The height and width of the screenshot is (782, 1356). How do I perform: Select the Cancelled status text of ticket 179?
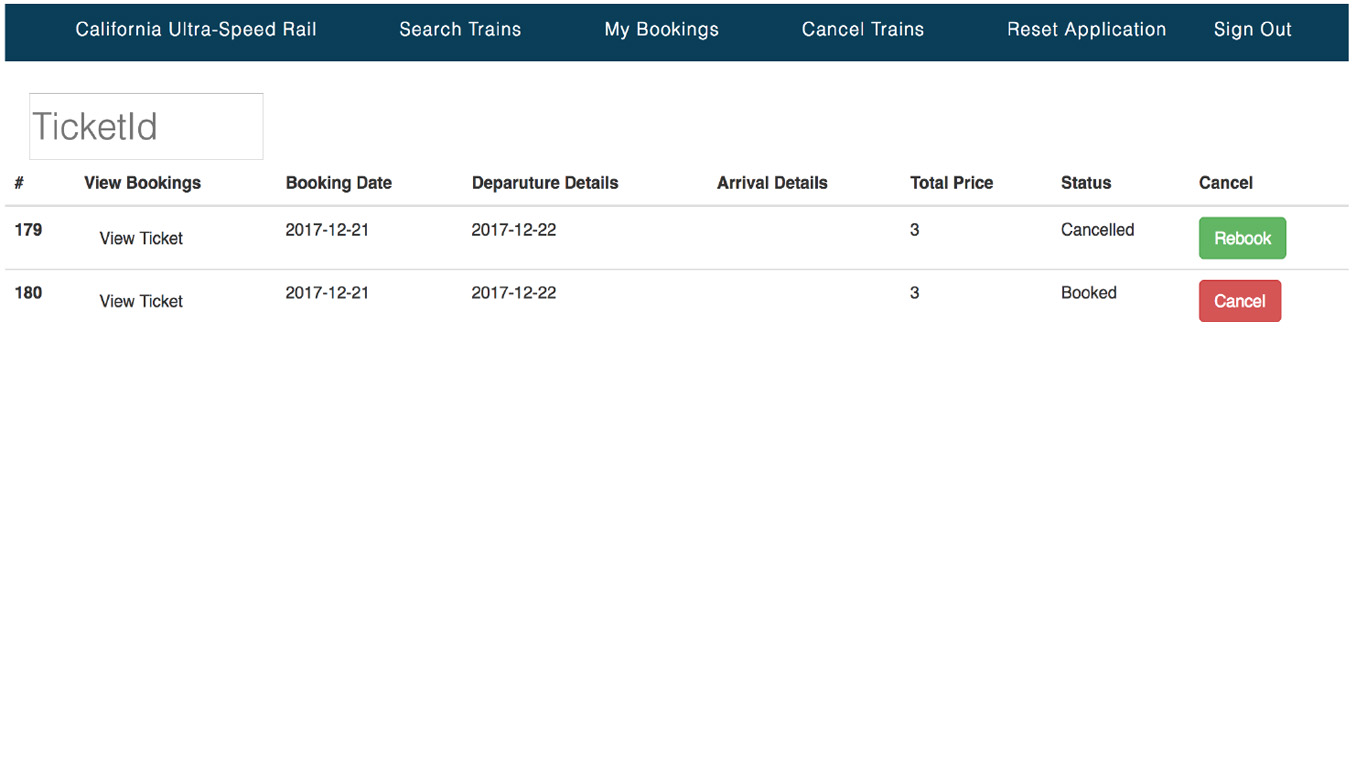coord(1097,229)
